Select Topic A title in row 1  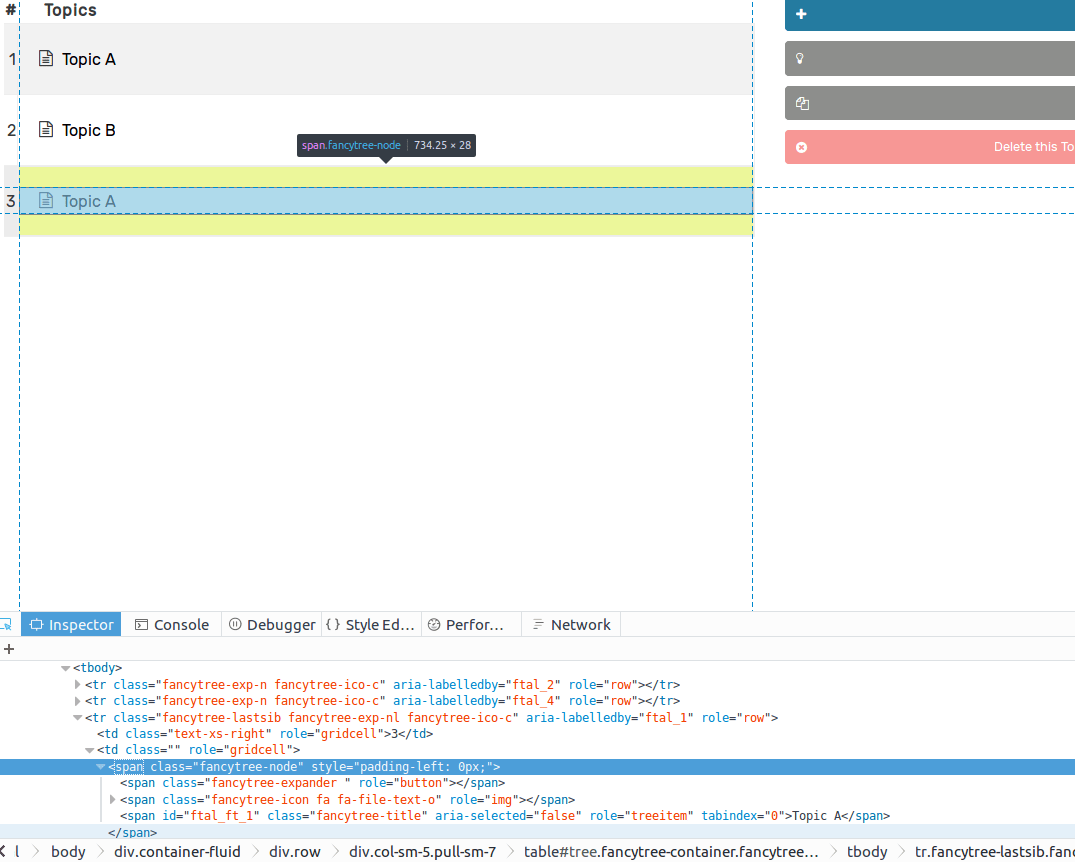tap(88, 60)
